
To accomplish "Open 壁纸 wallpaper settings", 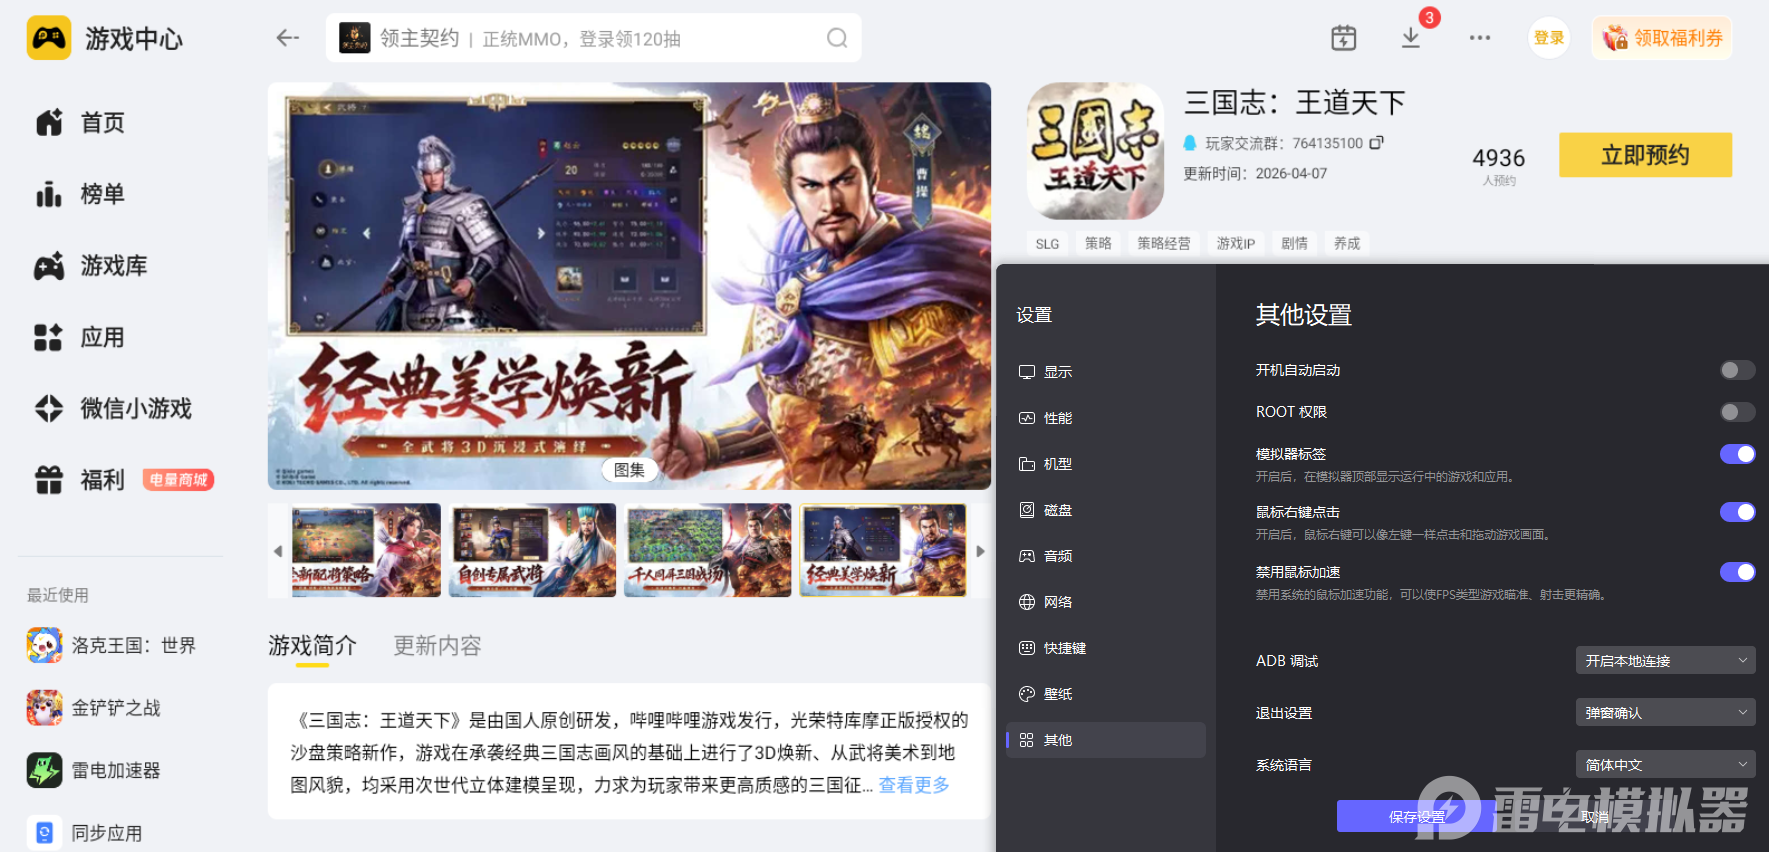I will [x=1106, y=694].
